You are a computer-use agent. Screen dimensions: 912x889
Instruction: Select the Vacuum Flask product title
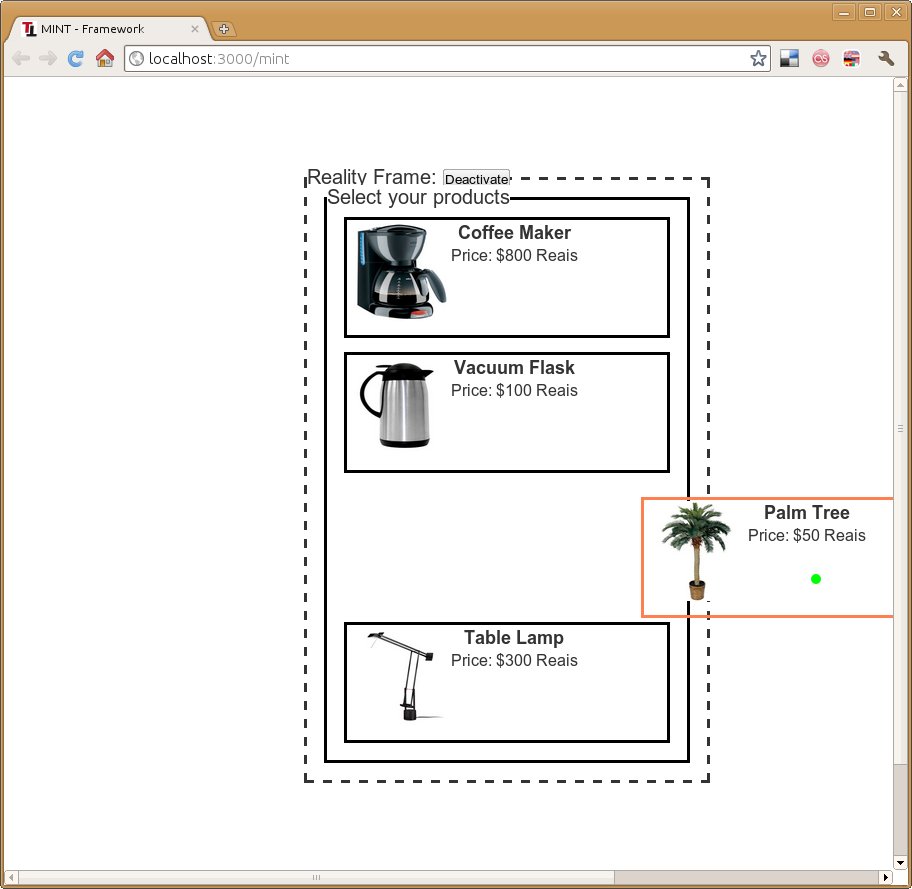[x=514, y=368]
